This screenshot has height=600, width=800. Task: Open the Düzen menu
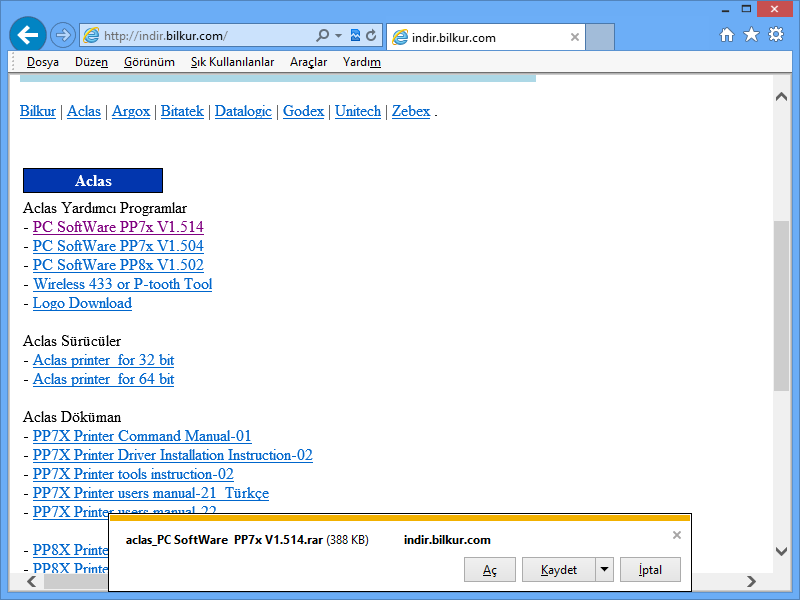(x=91, y=62)
